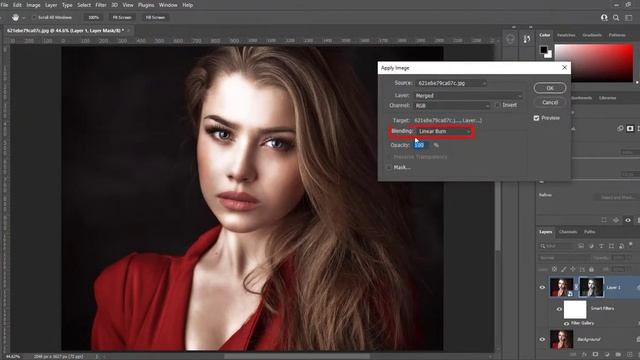The width and height of the screenshot is (640, 360).
Task: Select Layer 1 mask thumbnail
Action: (x=591, y=287)
